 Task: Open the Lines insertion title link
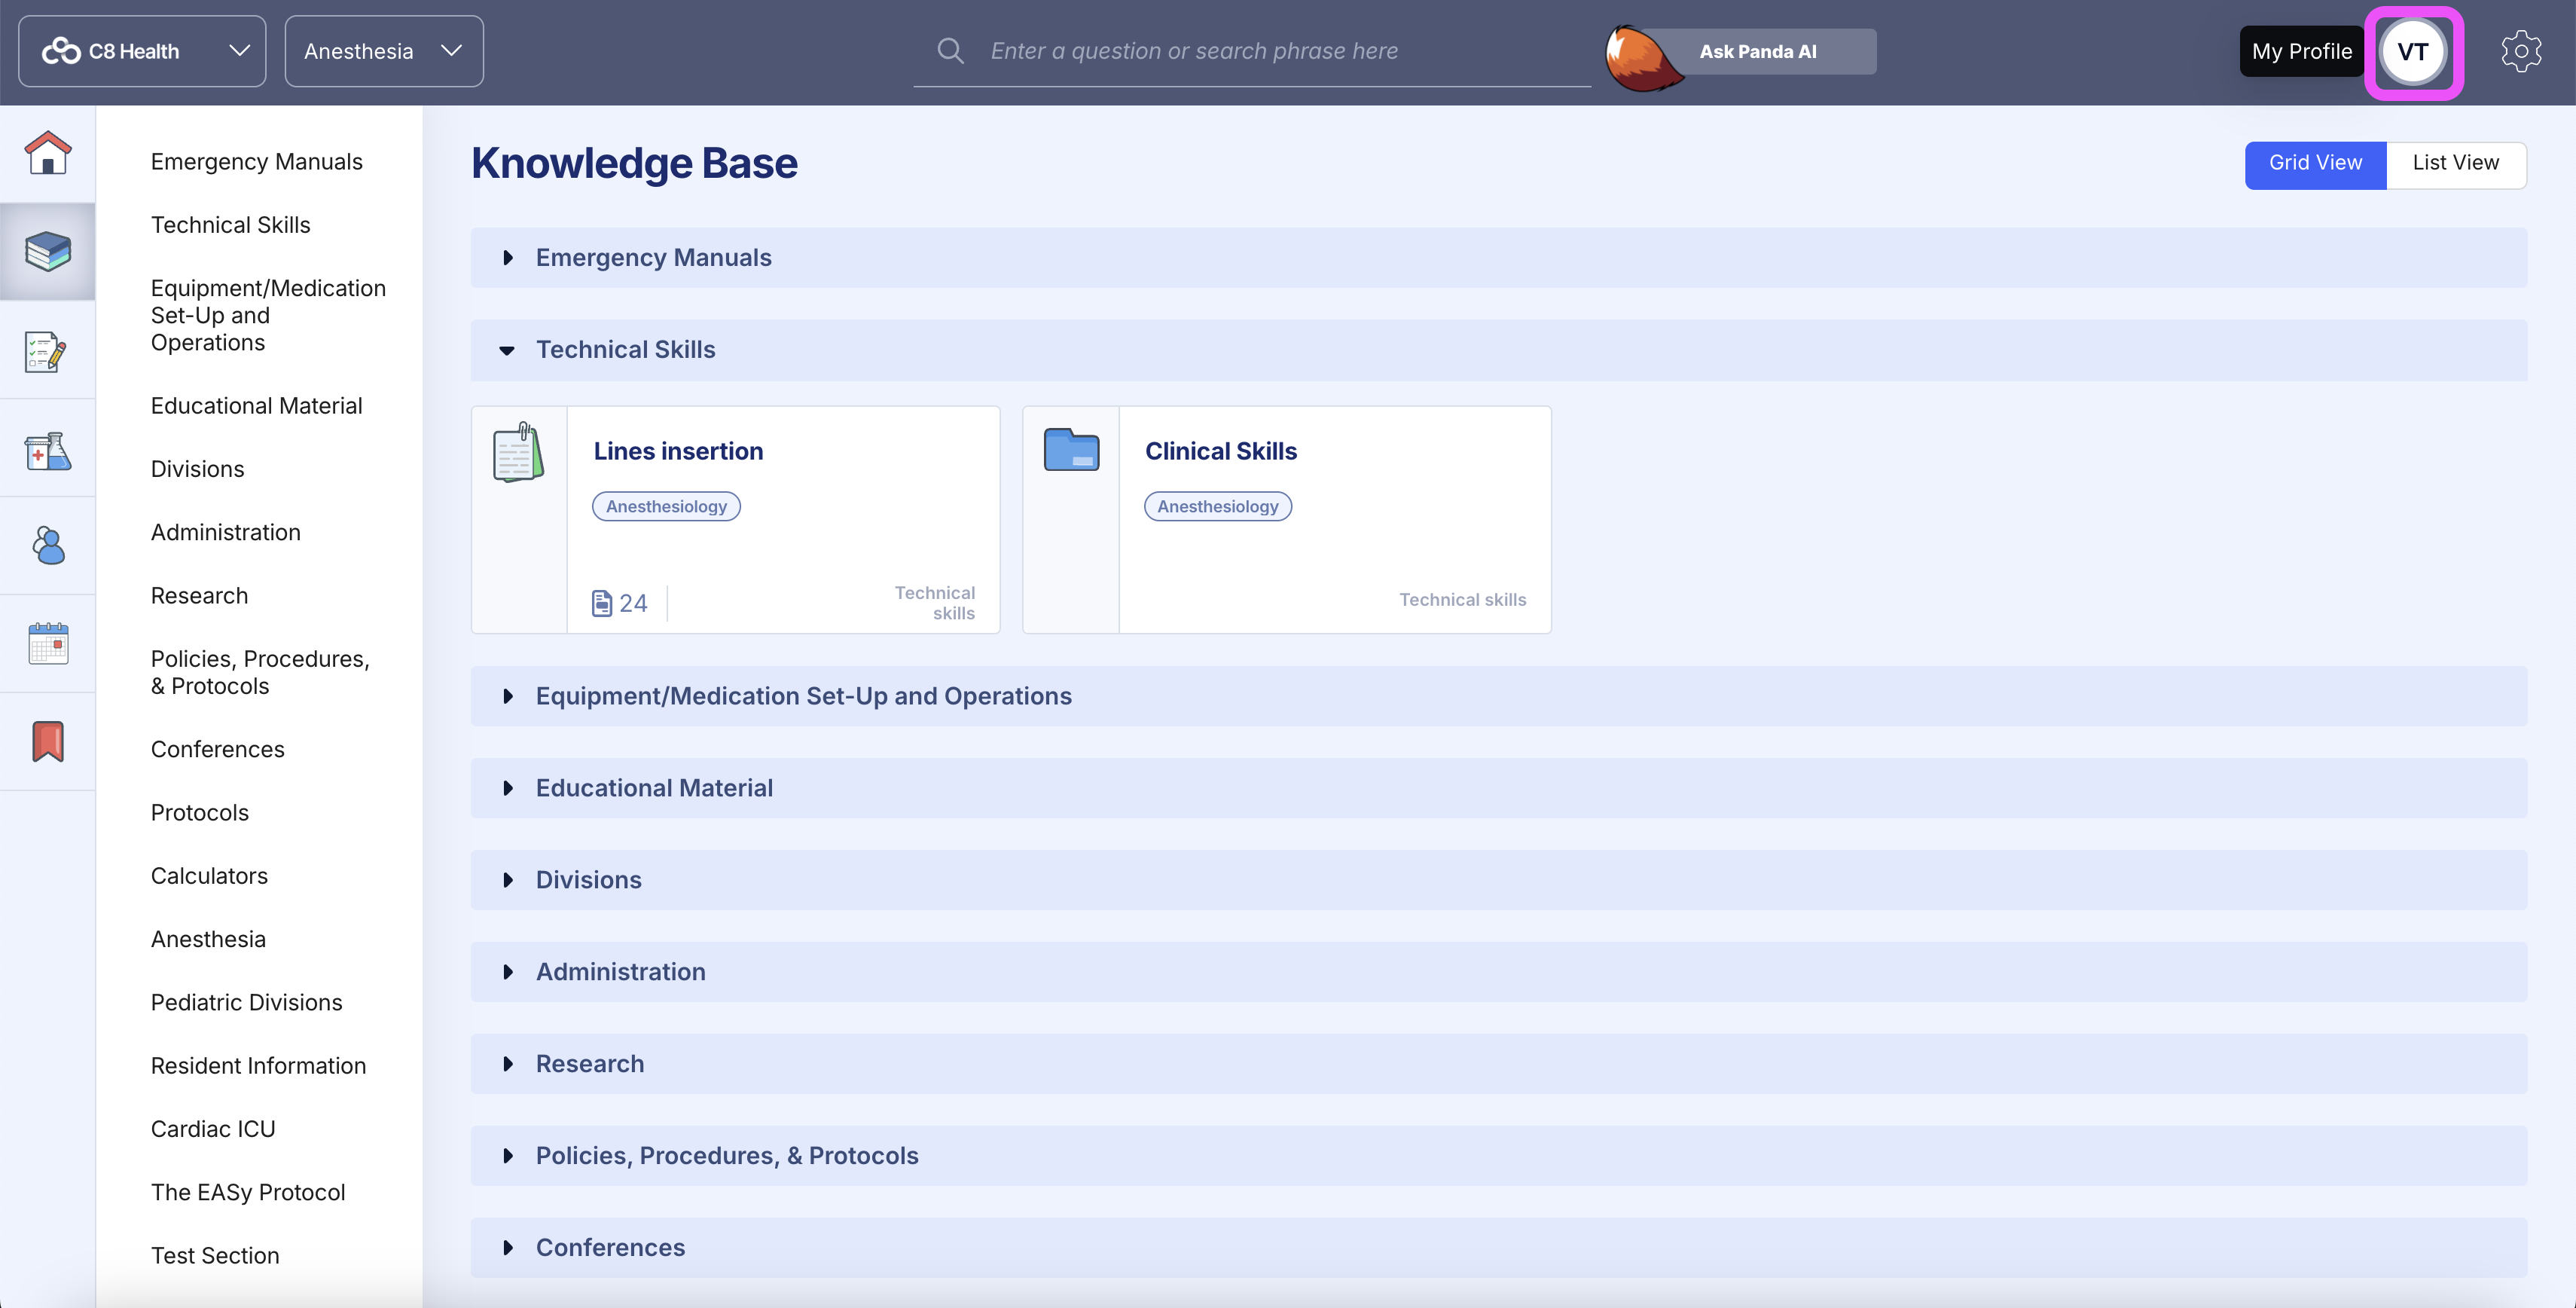(679, 451)
